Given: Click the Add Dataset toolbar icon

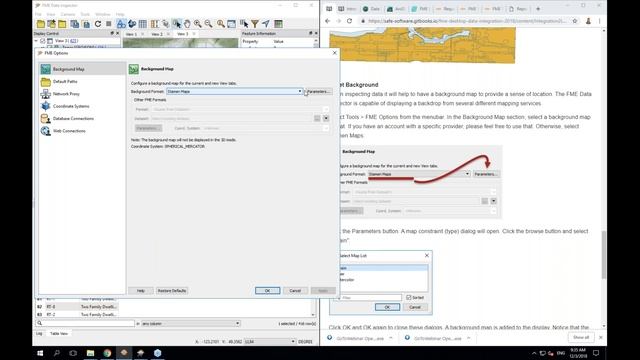Looking at the screenshot, I should [x=51, y=24].
